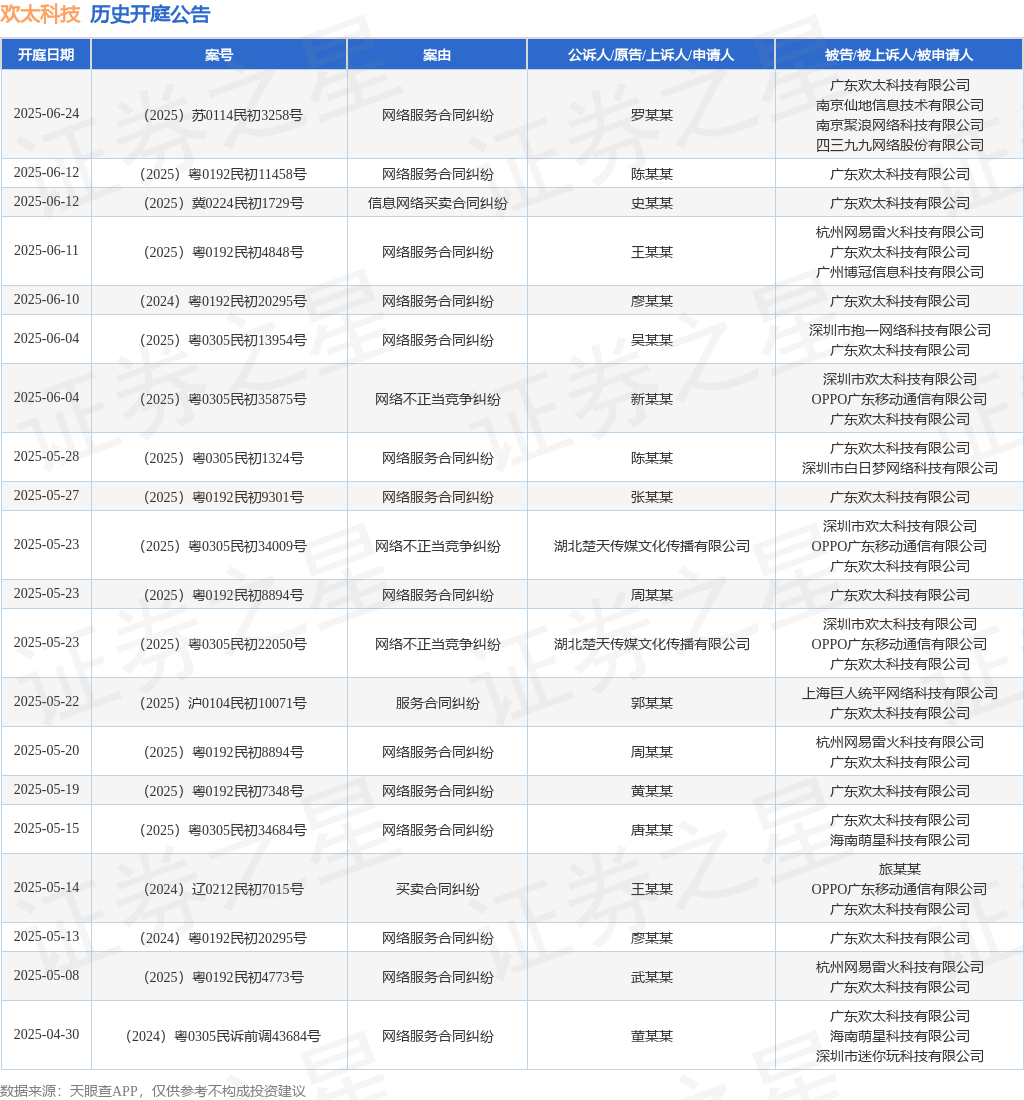Click the date cell 2025-06-11
This screenshot has height=1100, width=1024.
click(x=46, y=250)
